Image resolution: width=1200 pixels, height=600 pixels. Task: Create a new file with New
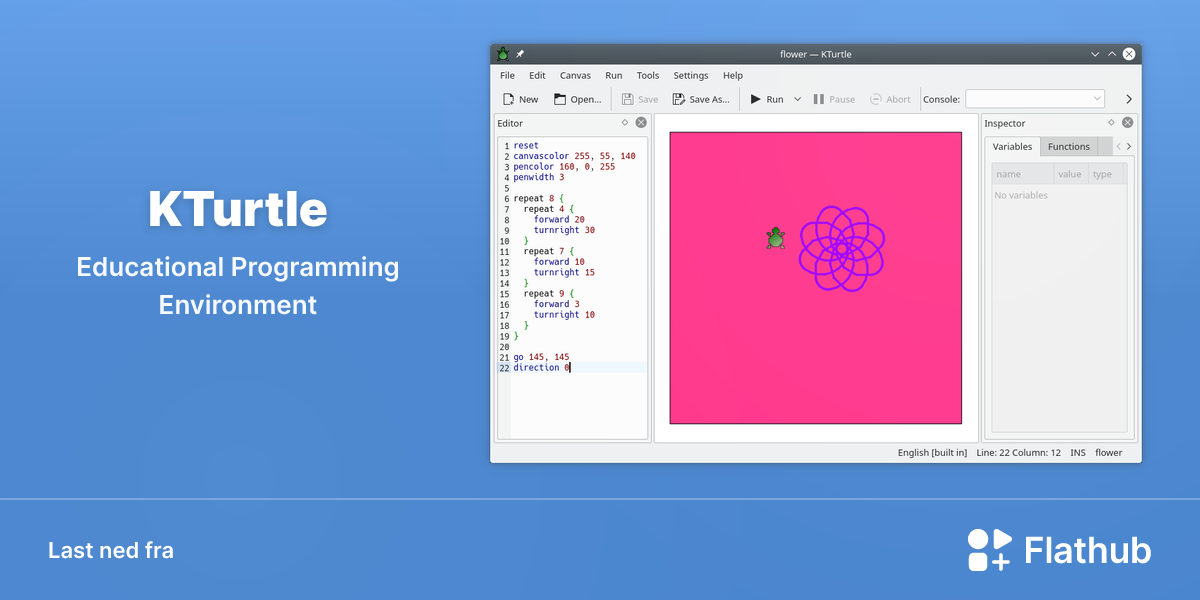click(x=520, y=99)
